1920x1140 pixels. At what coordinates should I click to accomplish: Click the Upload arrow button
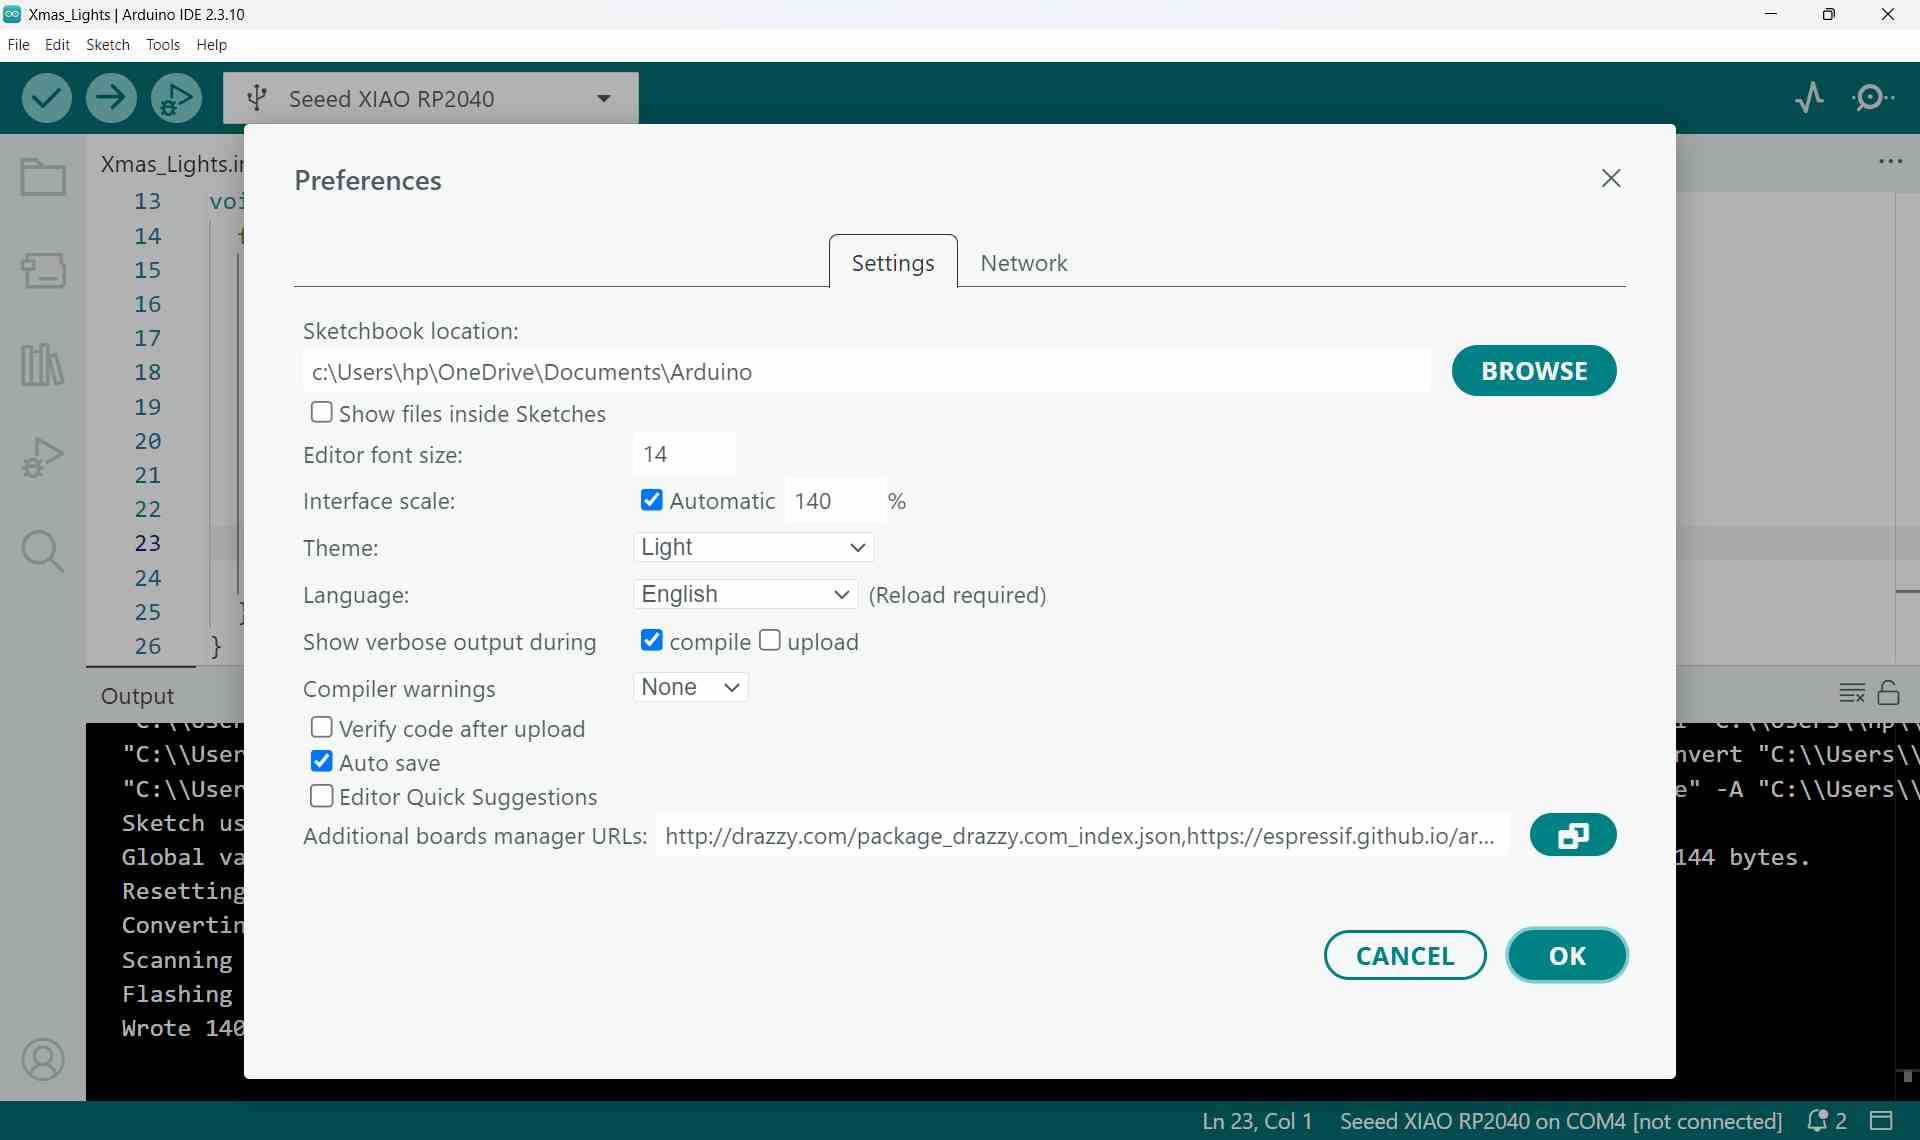111,98
